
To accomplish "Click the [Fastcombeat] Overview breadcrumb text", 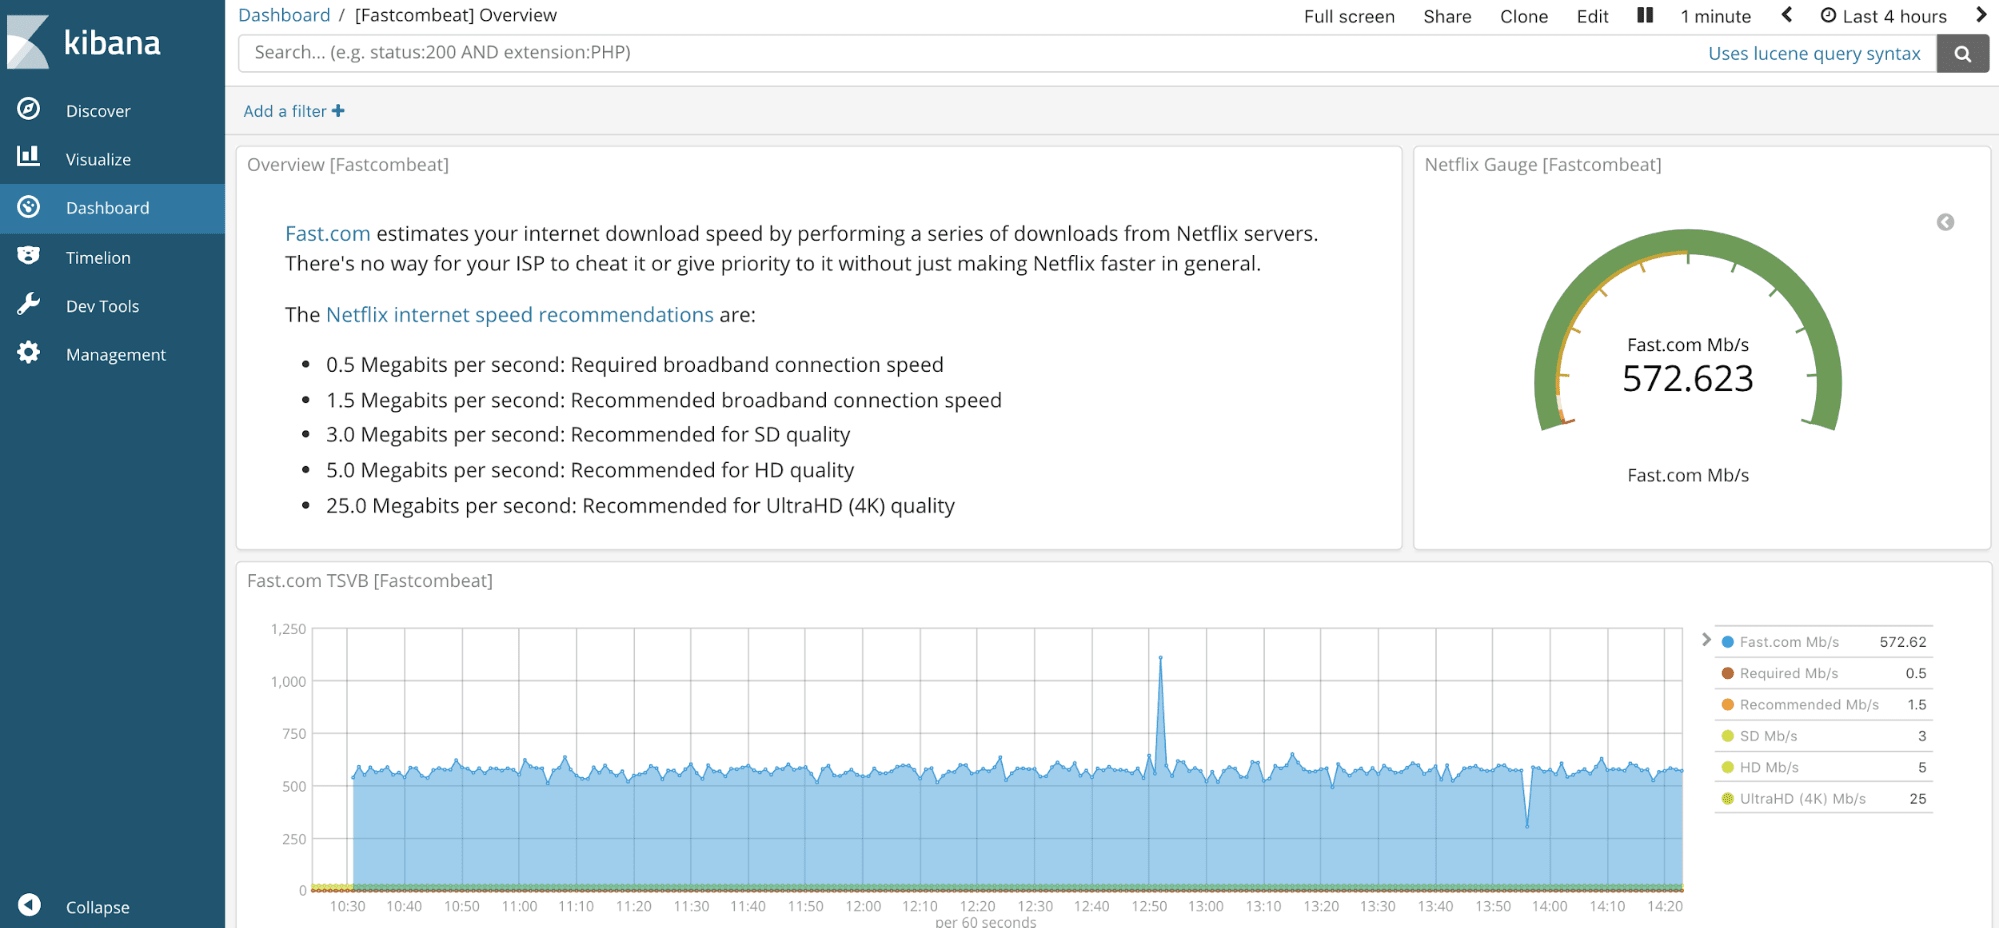I will 456,15.
